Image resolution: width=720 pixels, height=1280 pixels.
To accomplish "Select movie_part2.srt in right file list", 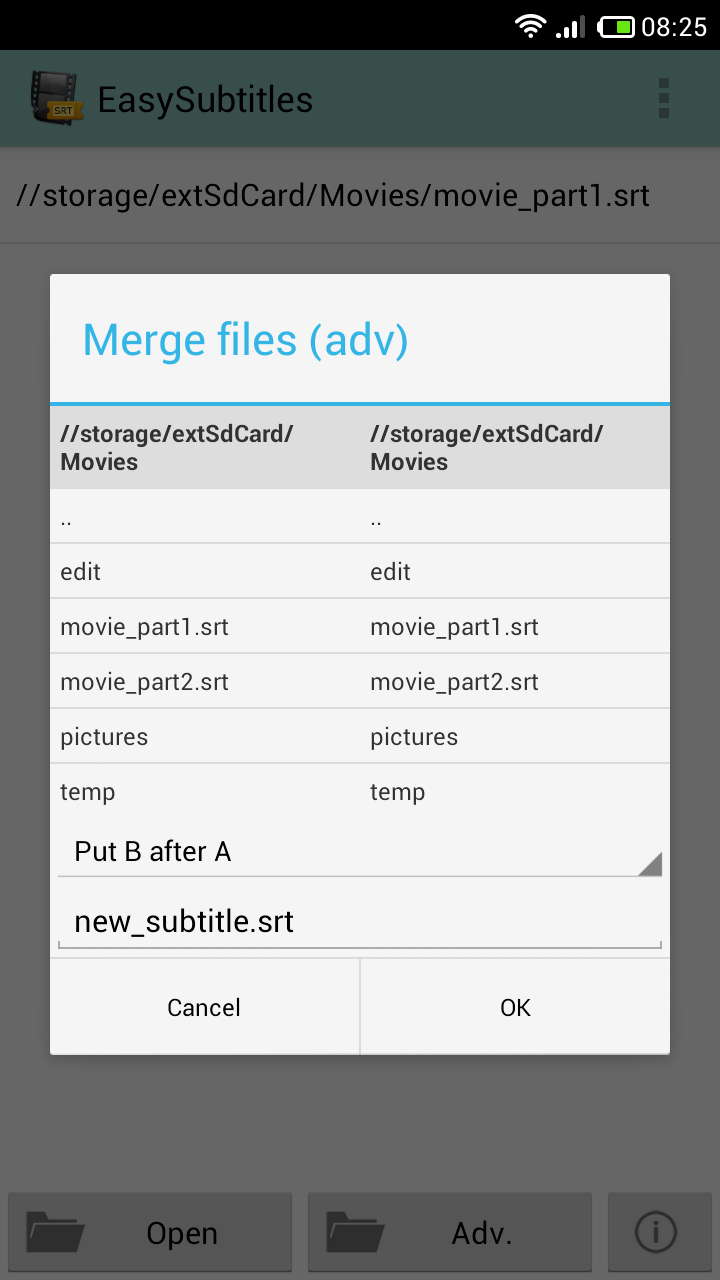I will click(x=455, y=682).
